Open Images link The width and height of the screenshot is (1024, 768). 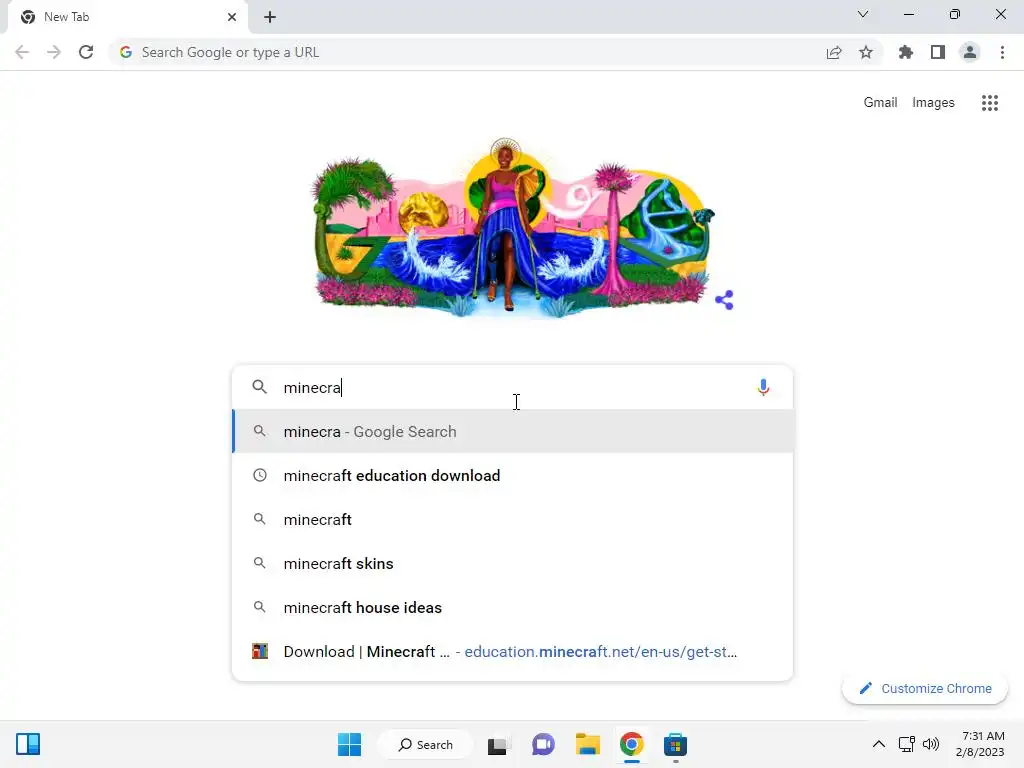[x=933, y=103]
